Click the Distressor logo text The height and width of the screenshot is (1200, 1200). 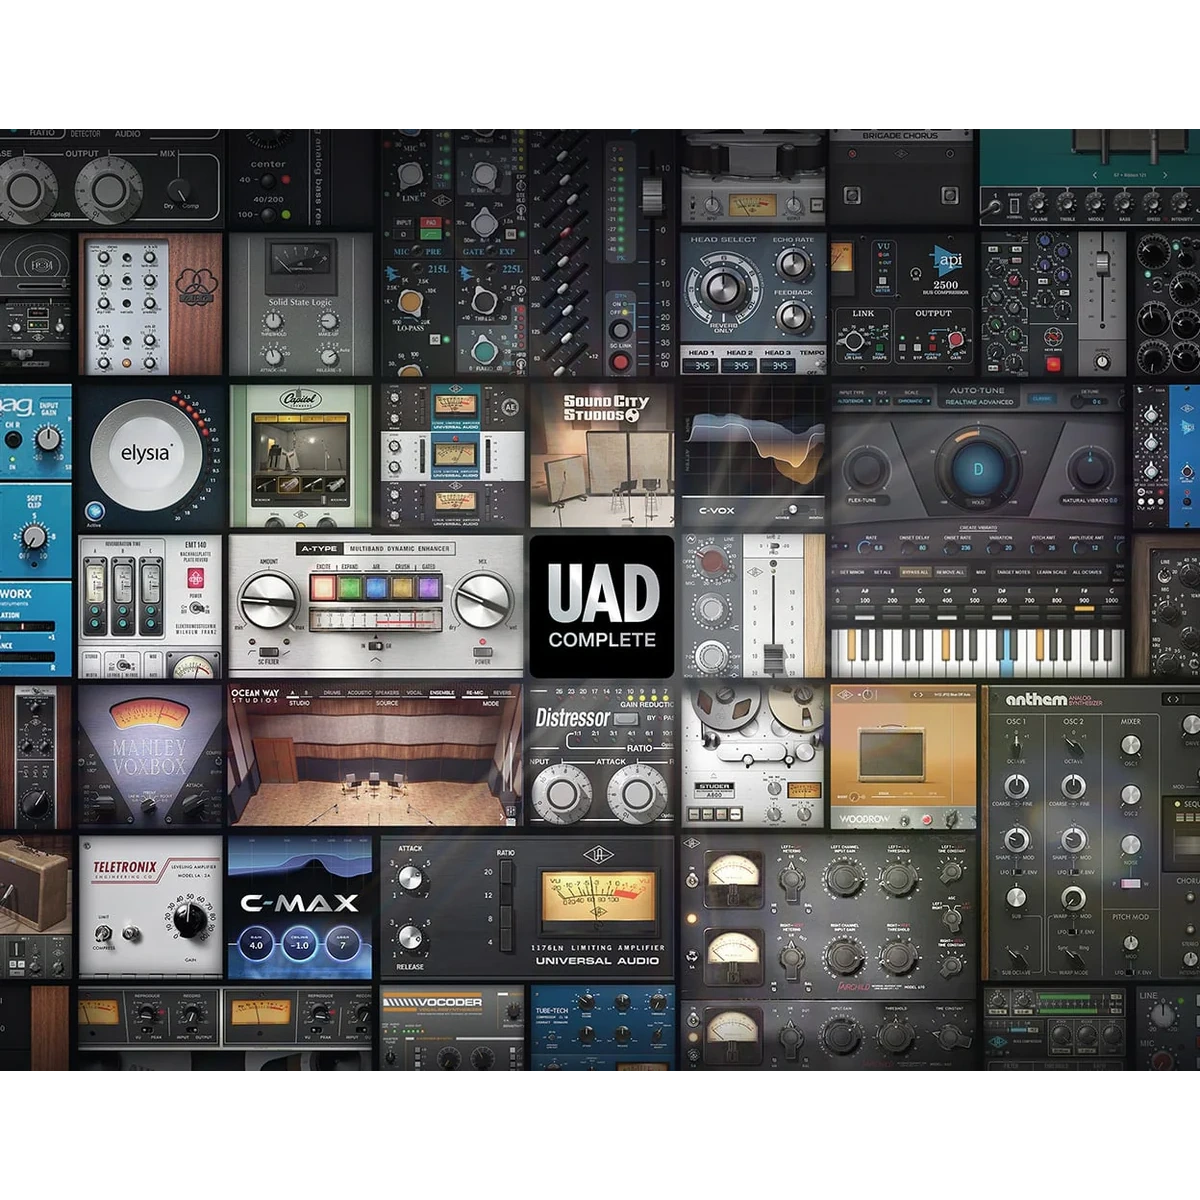coord(572,718)
